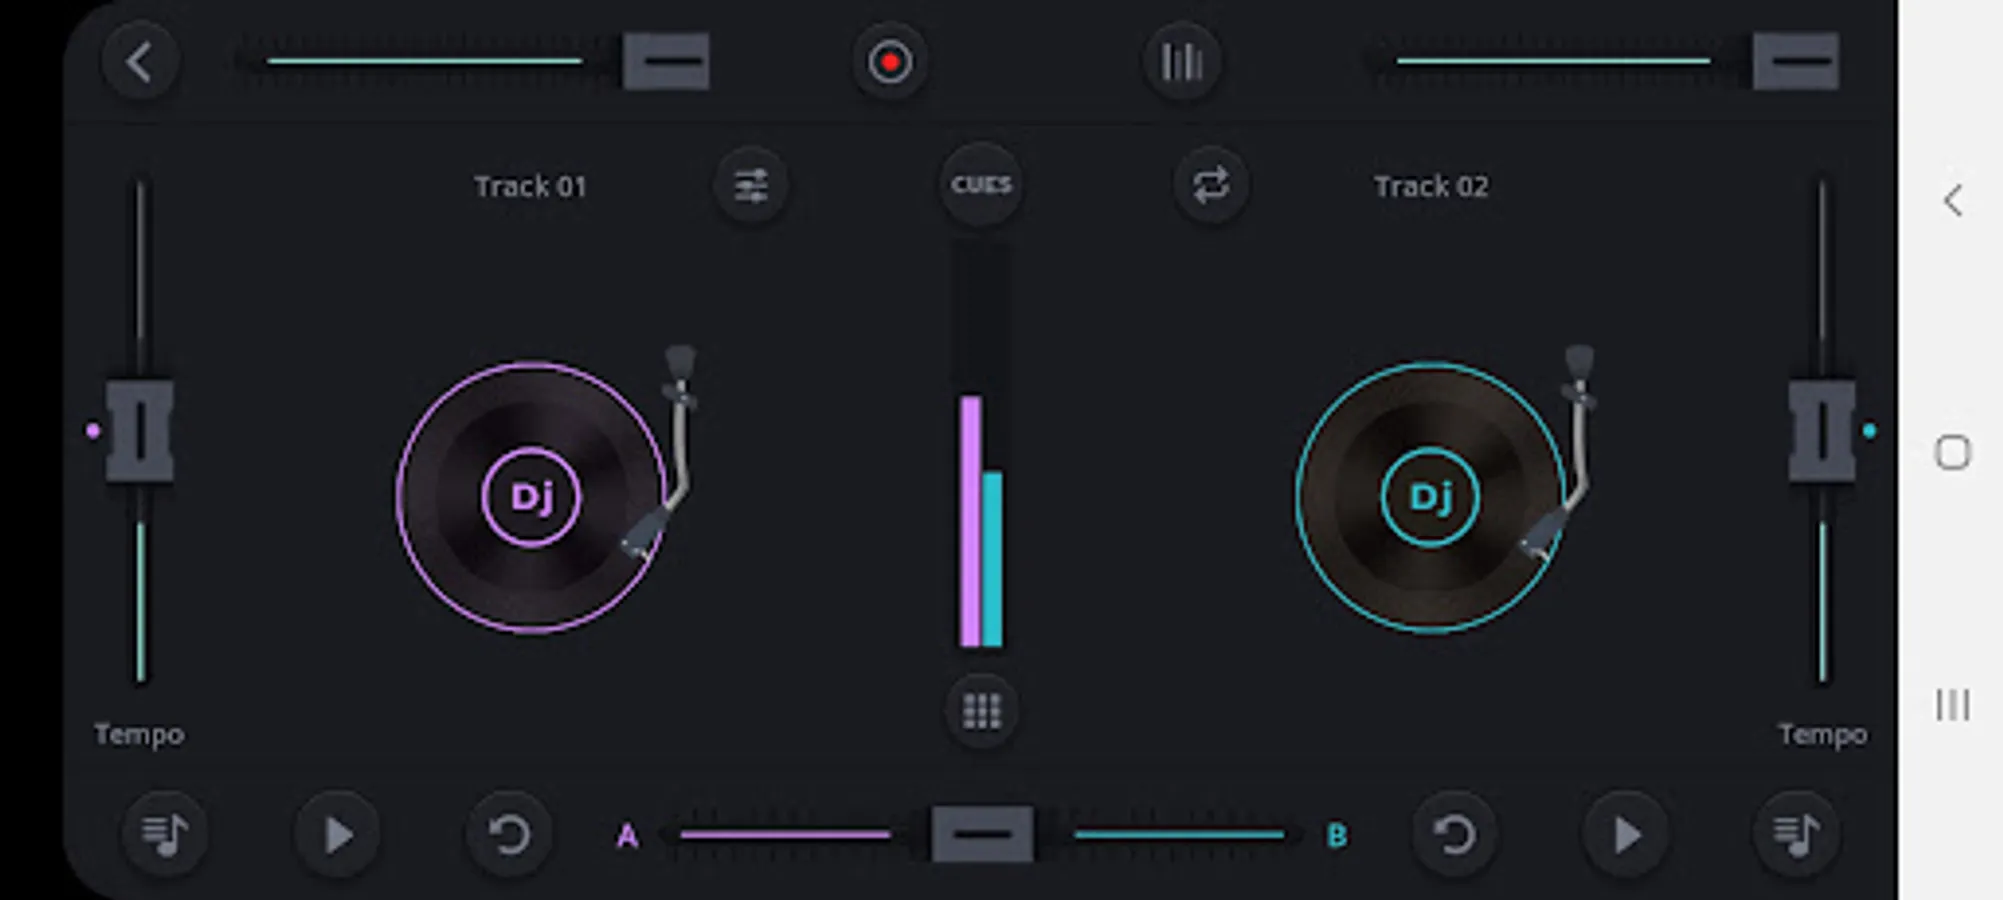Click the right Tempo label
The width and height of the screenshot is (2003, 900).
point(1822,735)
